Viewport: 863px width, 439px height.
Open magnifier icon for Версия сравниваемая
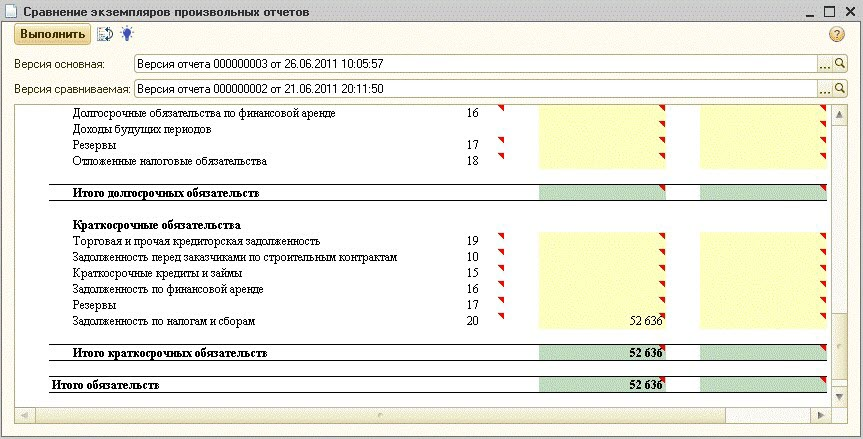click(840, 90)
